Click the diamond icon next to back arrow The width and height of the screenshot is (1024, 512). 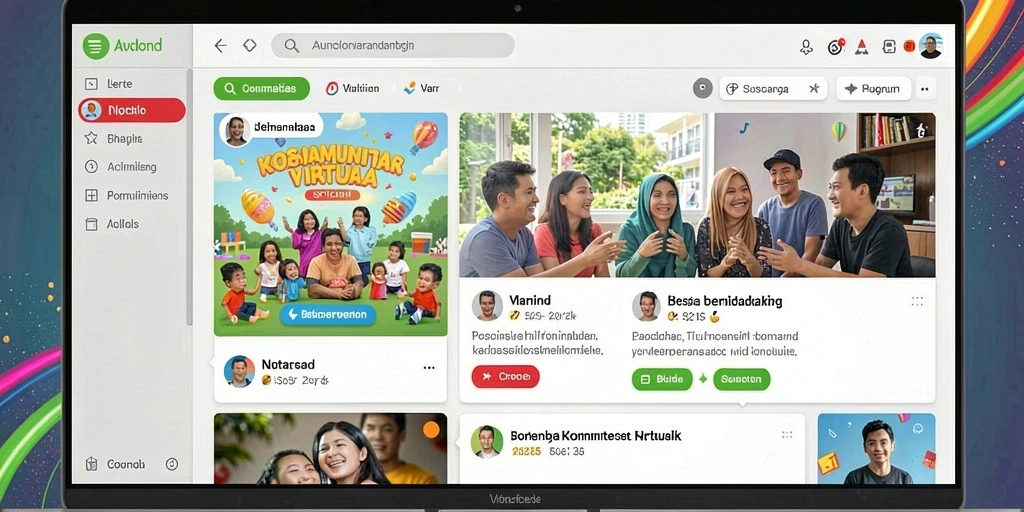249,46
